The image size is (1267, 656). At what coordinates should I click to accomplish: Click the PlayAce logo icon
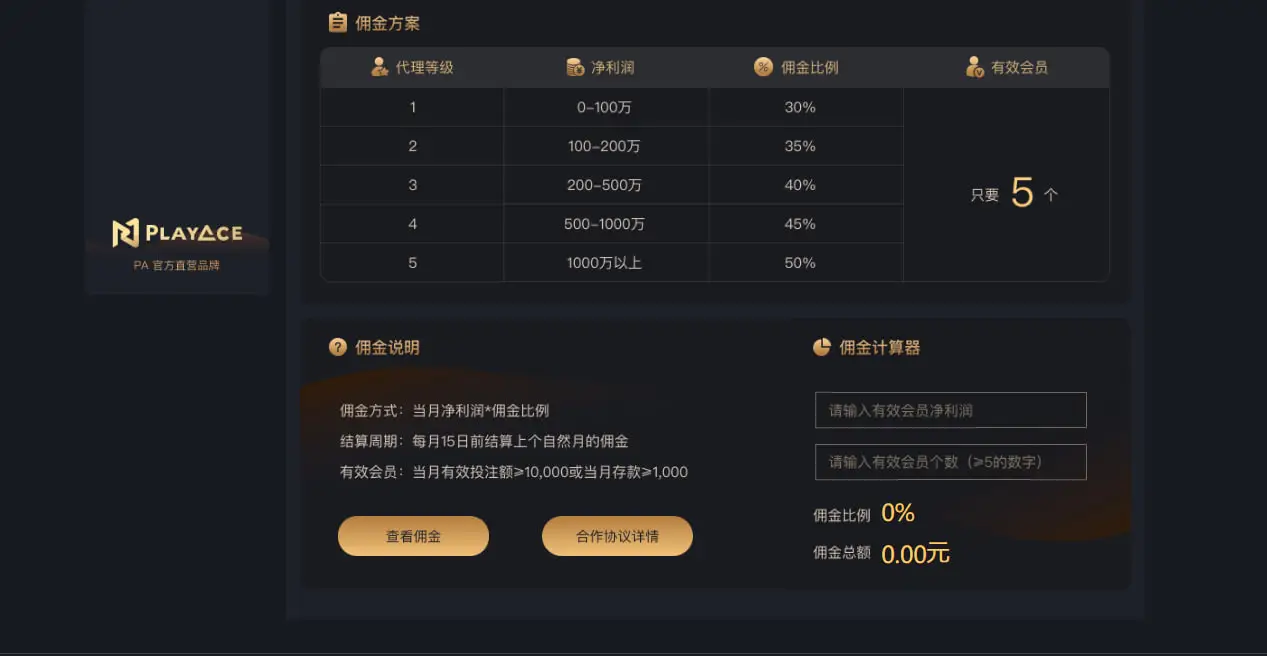[x=126, y=233]
